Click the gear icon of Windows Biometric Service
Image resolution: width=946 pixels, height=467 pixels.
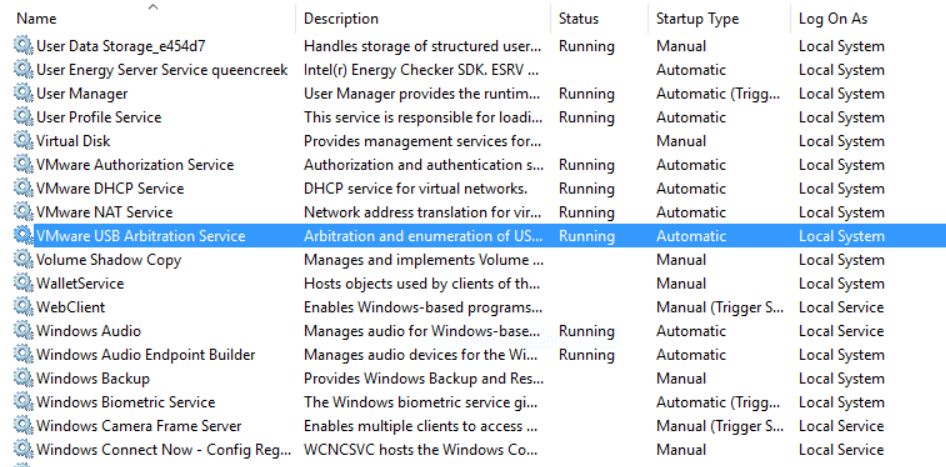tap(23, 402)
